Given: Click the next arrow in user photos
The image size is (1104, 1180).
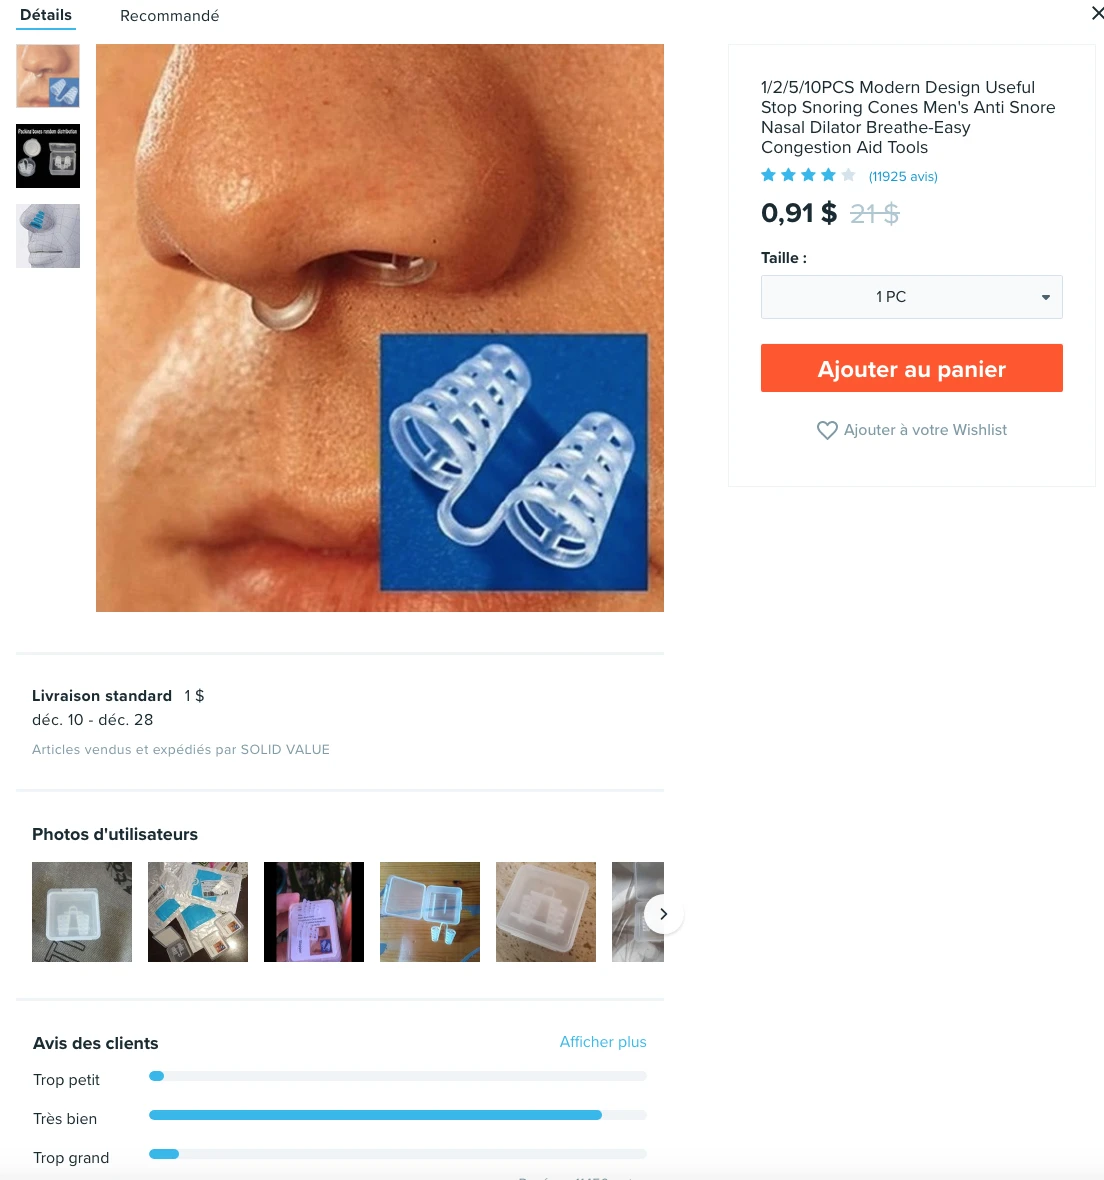Looking at the screenshot, I should pos(663,914).
